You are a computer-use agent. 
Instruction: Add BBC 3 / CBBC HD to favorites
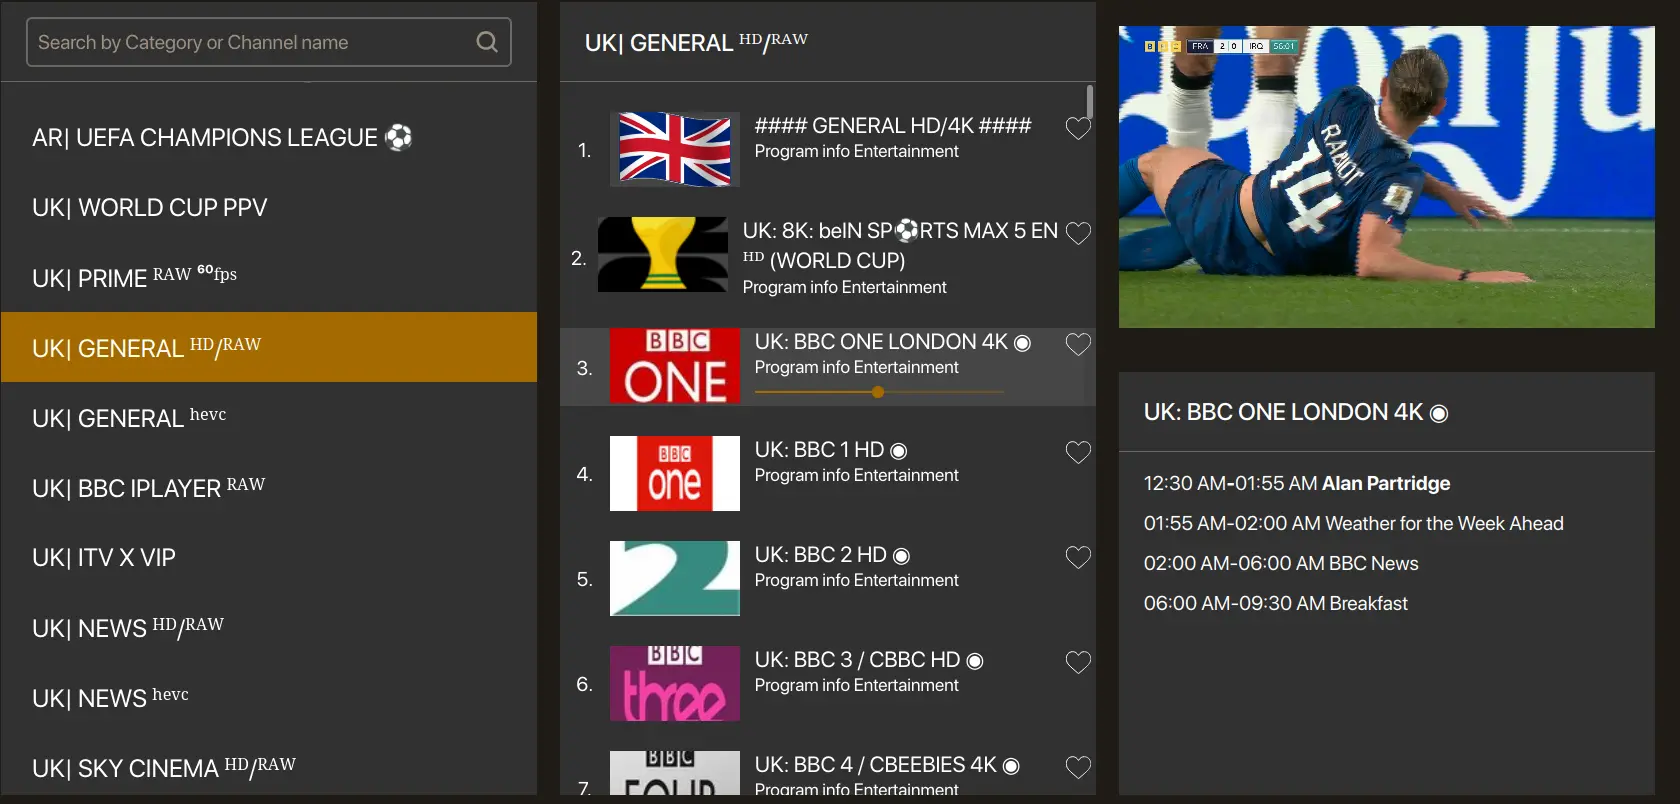[1078, 662]
